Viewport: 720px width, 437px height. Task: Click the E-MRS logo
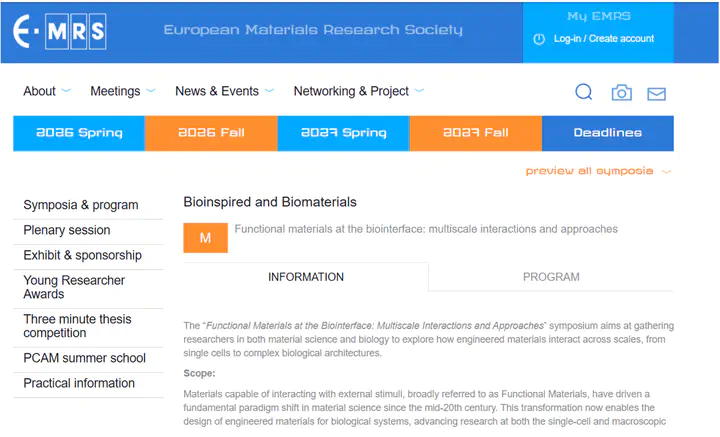point(60,32)
